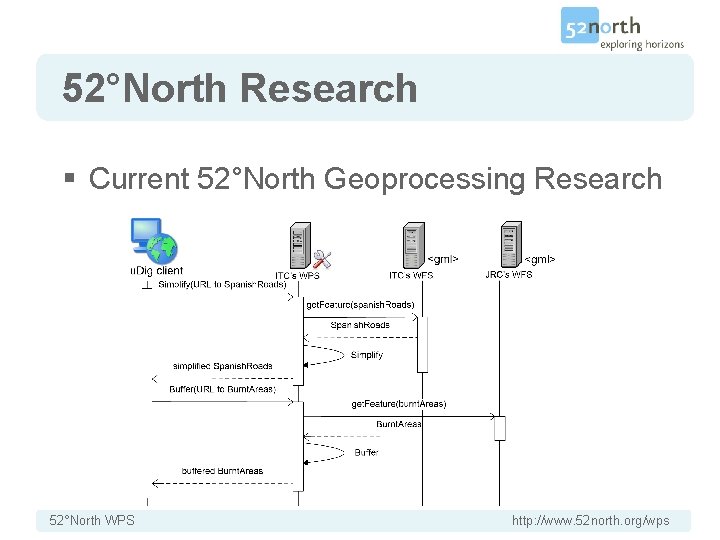This screenshot has width=720, height=540.
Task: Click the ITC's WPS server icon
Action: coord(301,246)
